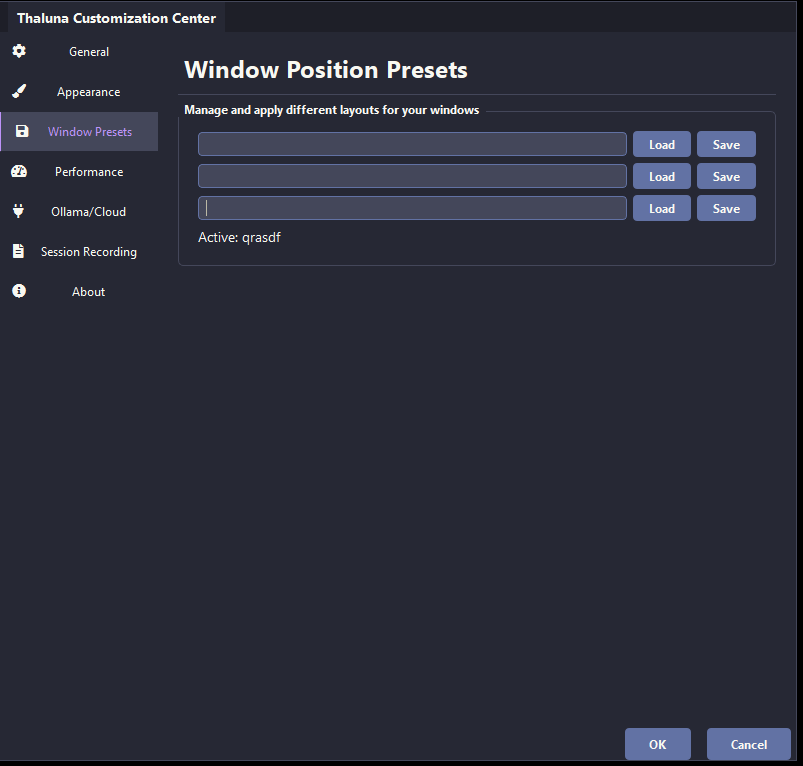Click the Performance gauge icon

coord(19,171)
